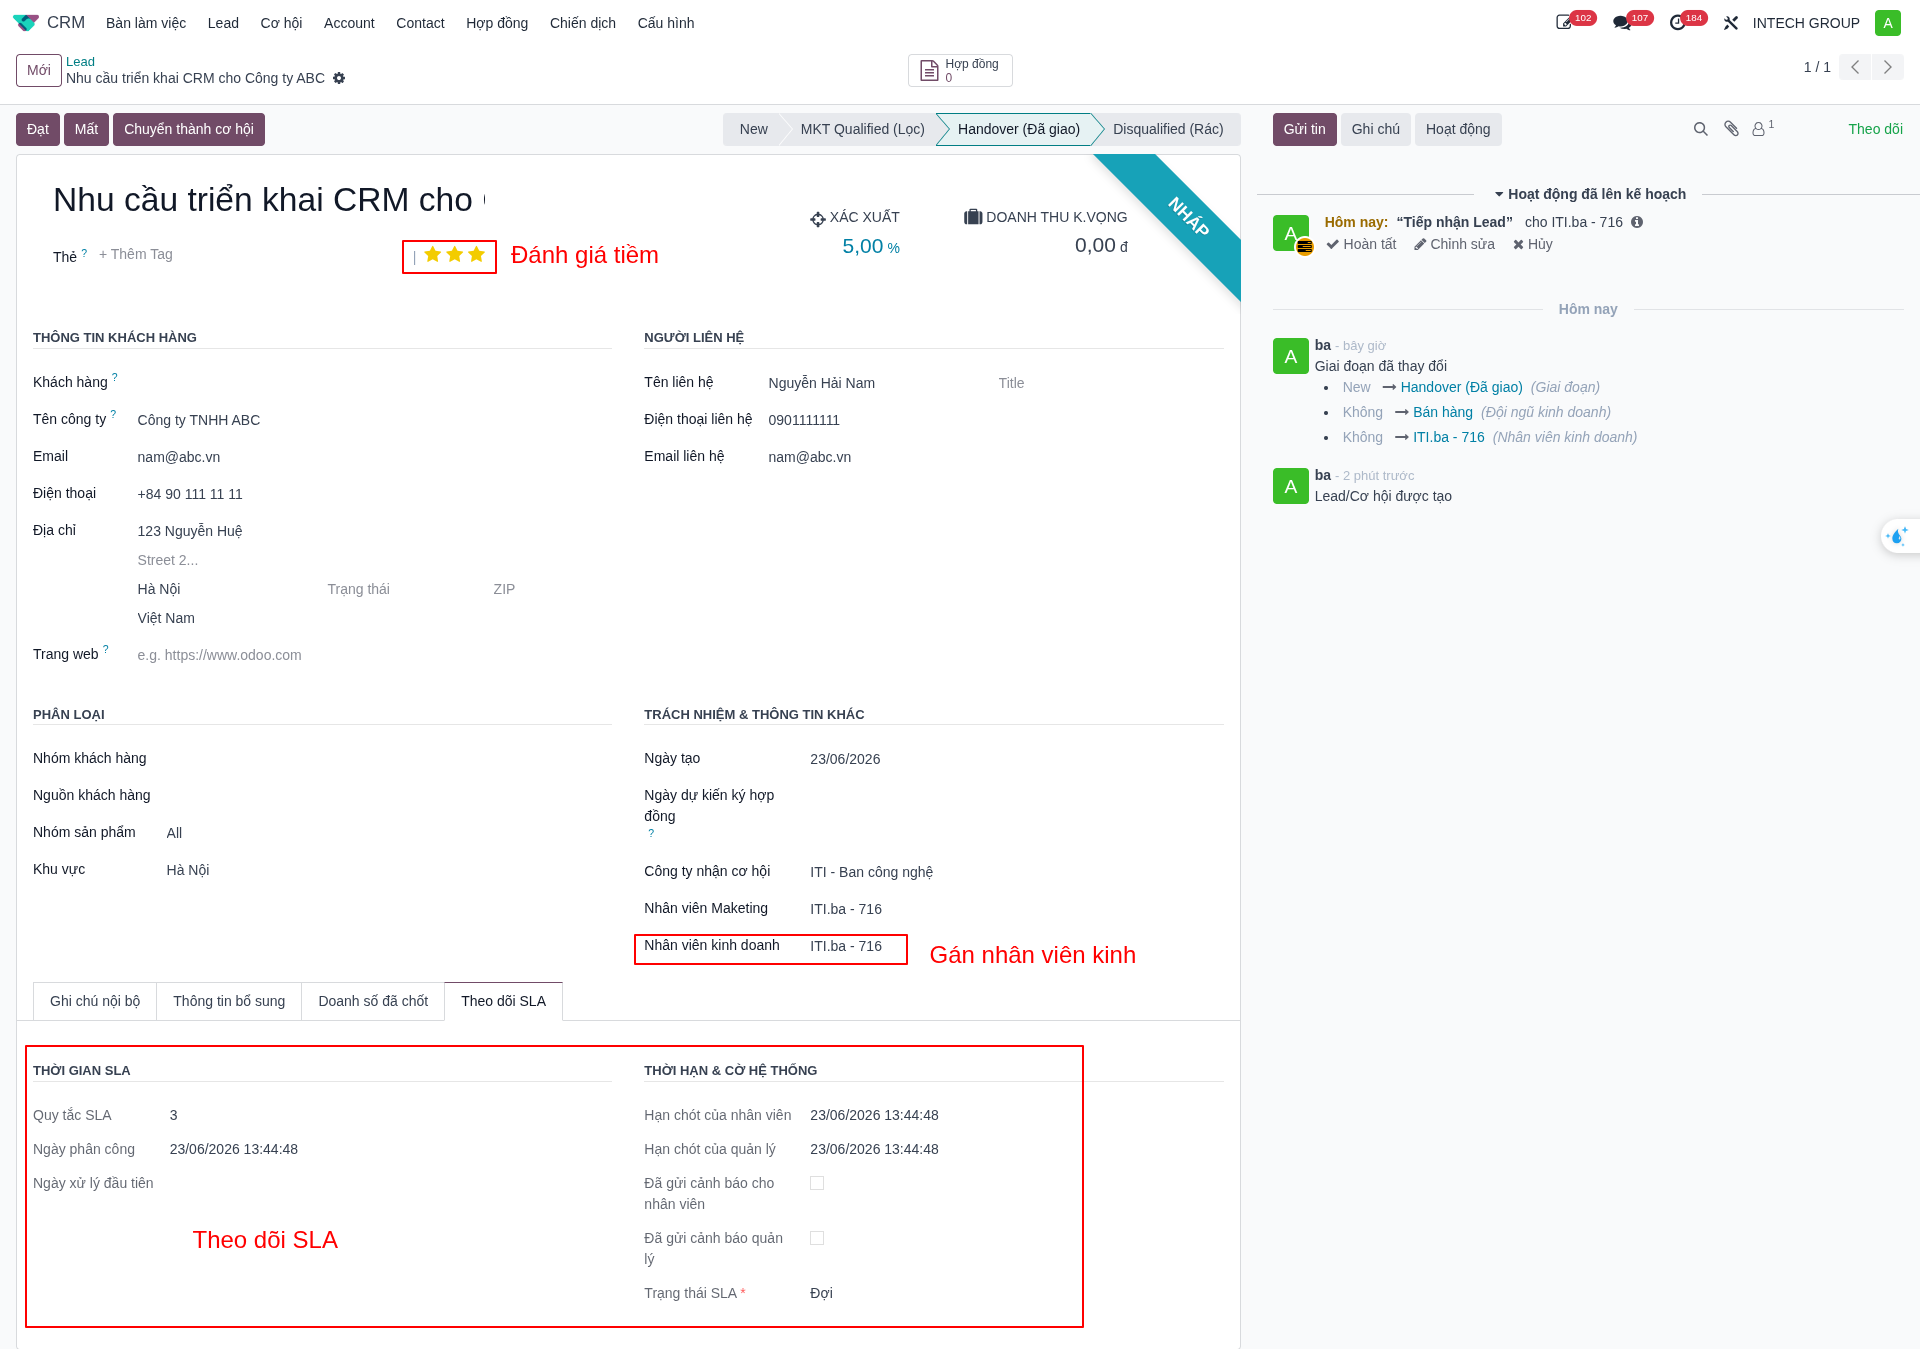The height and width of the screenshot is (1349, 1920).
Task: Open activity info icon next to ITI.ba - 716
Action: pyautogui.click(x=1637, y=222)
